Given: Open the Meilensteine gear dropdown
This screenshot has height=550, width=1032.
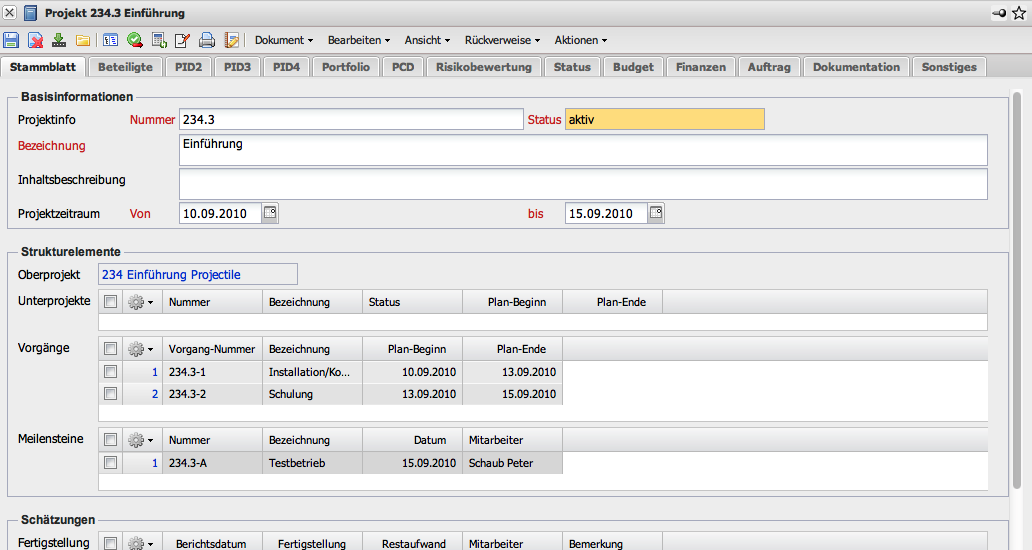Looking at the screenshot, I should 141,440.
